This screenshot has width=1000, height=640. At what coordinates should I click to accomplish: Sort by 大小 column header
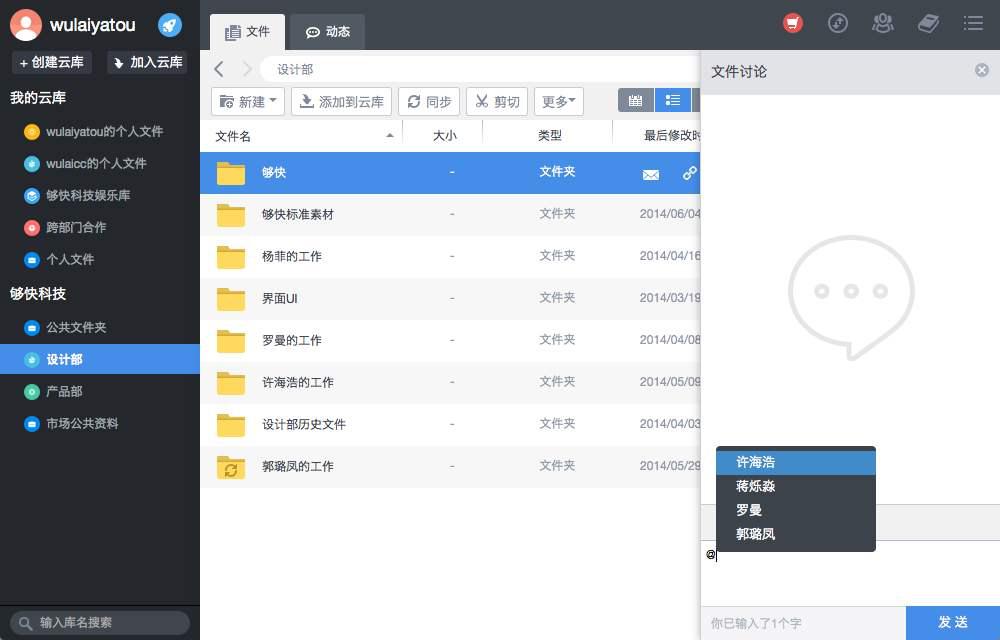coord(443,136)
